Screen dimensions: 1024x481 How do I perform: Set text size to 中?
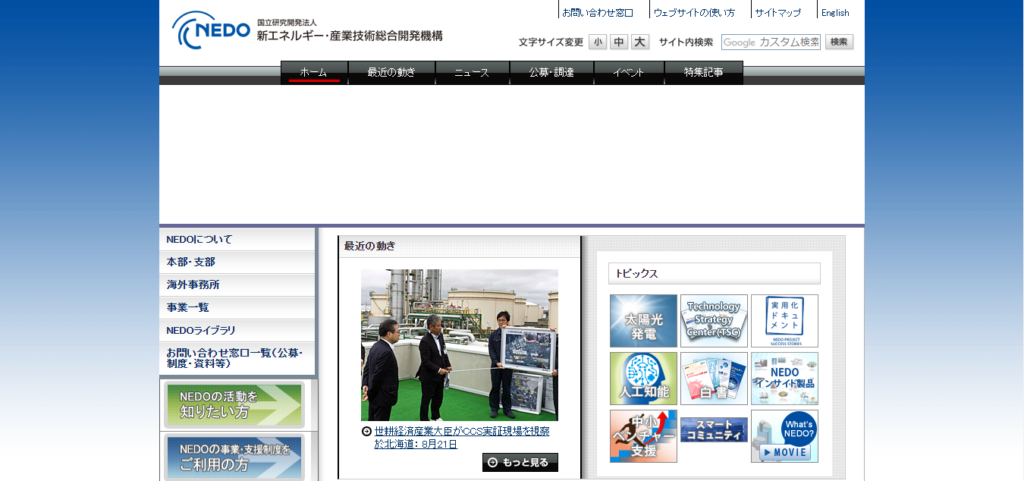(618, 42)
